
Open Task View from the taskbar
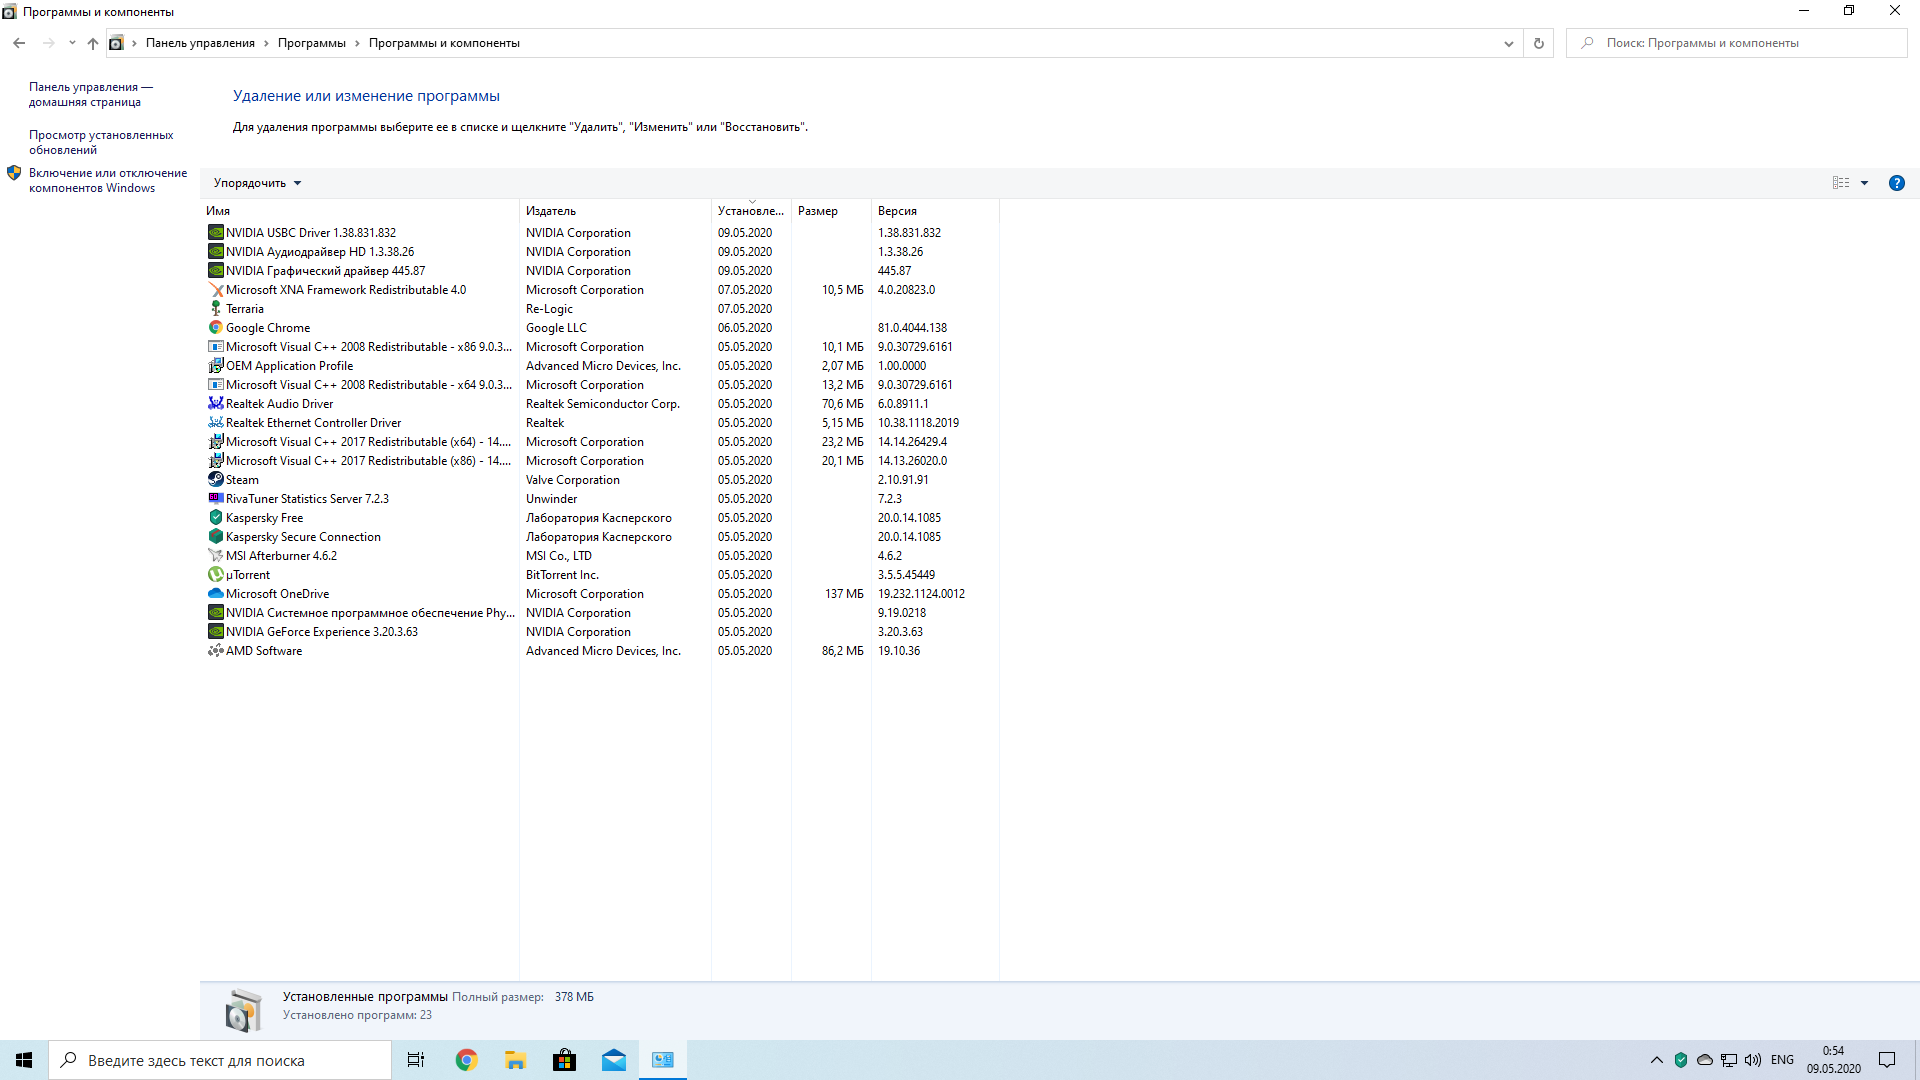[x=416, y=1060]
